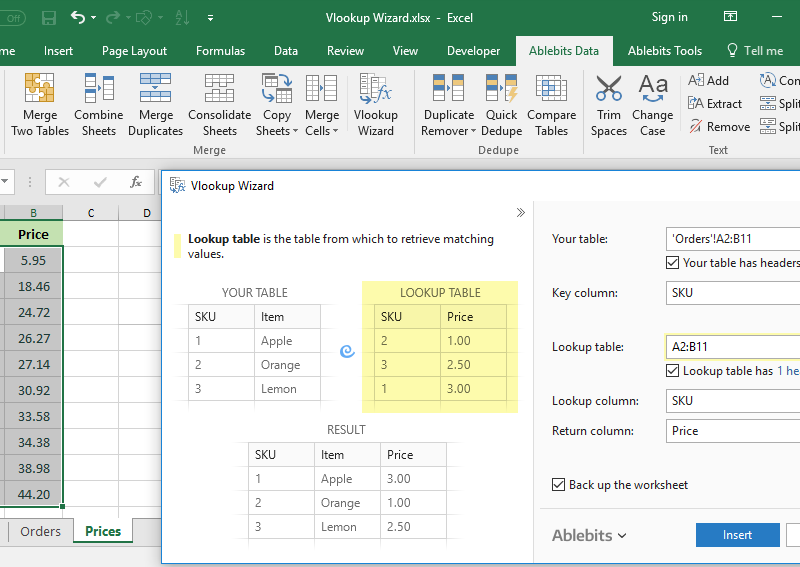Select column C header
The width and height of the screenshot is (800, 567).
(x=91, y=213)
